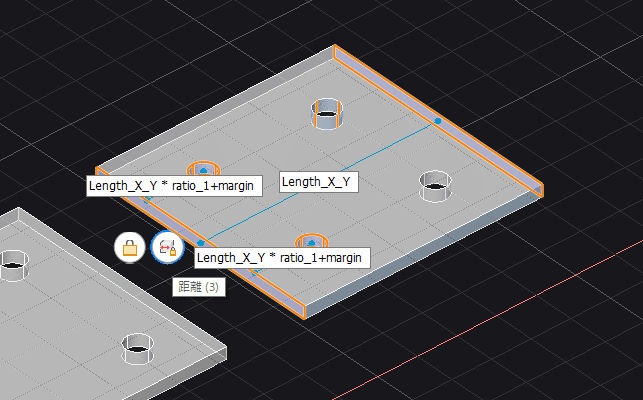The image size is (643, 400).
Task: Click the blue point on the near orange edge
Action: [201, 243]
